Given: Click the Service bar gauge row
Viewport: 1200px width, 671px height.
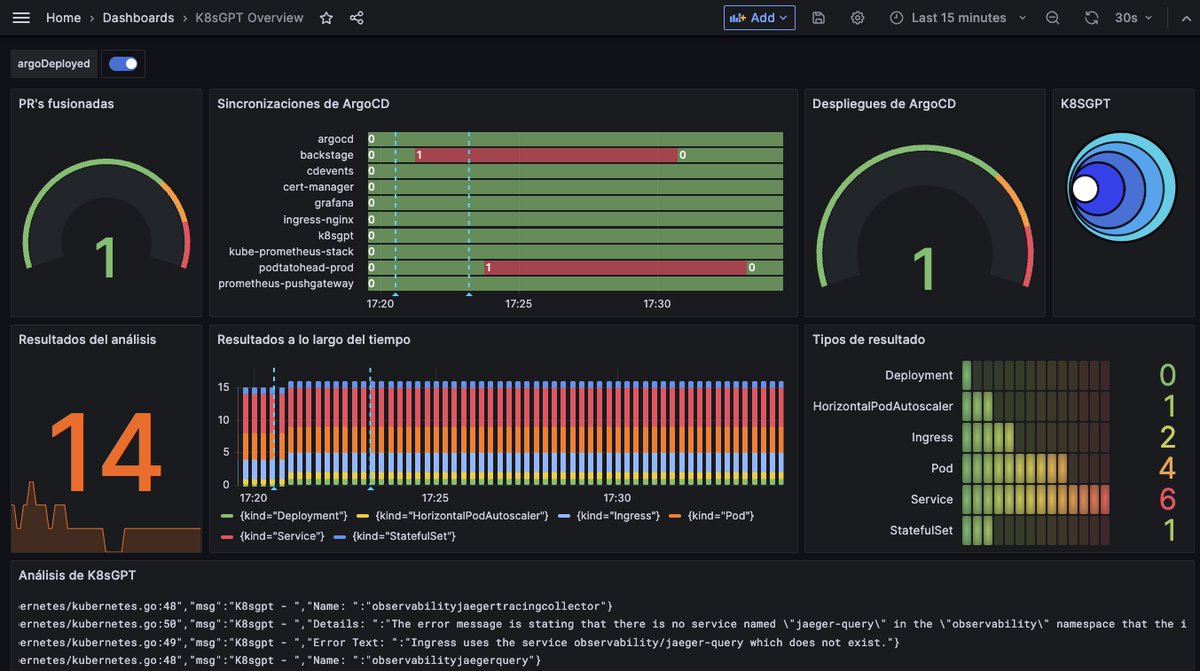Looking at the screenshot, I should tap(1036, 499).
